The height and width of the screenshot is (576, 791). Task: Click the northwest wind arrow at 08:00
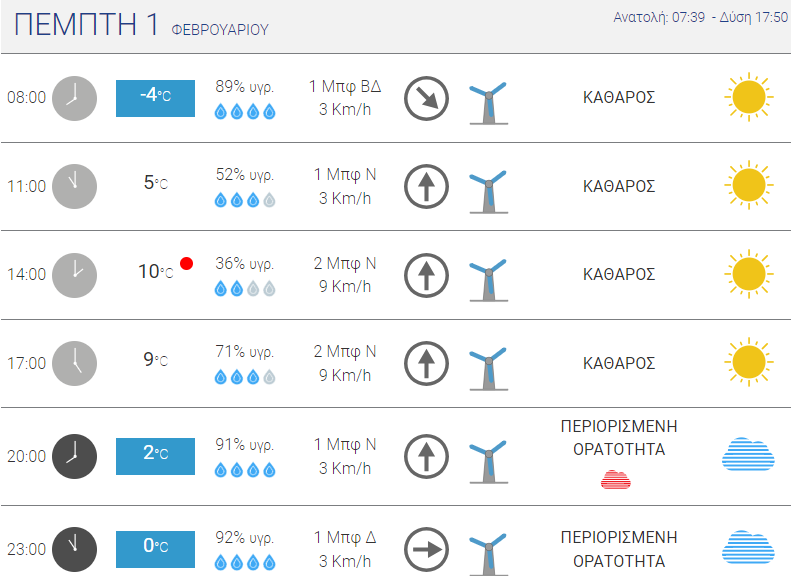point(426,98)
